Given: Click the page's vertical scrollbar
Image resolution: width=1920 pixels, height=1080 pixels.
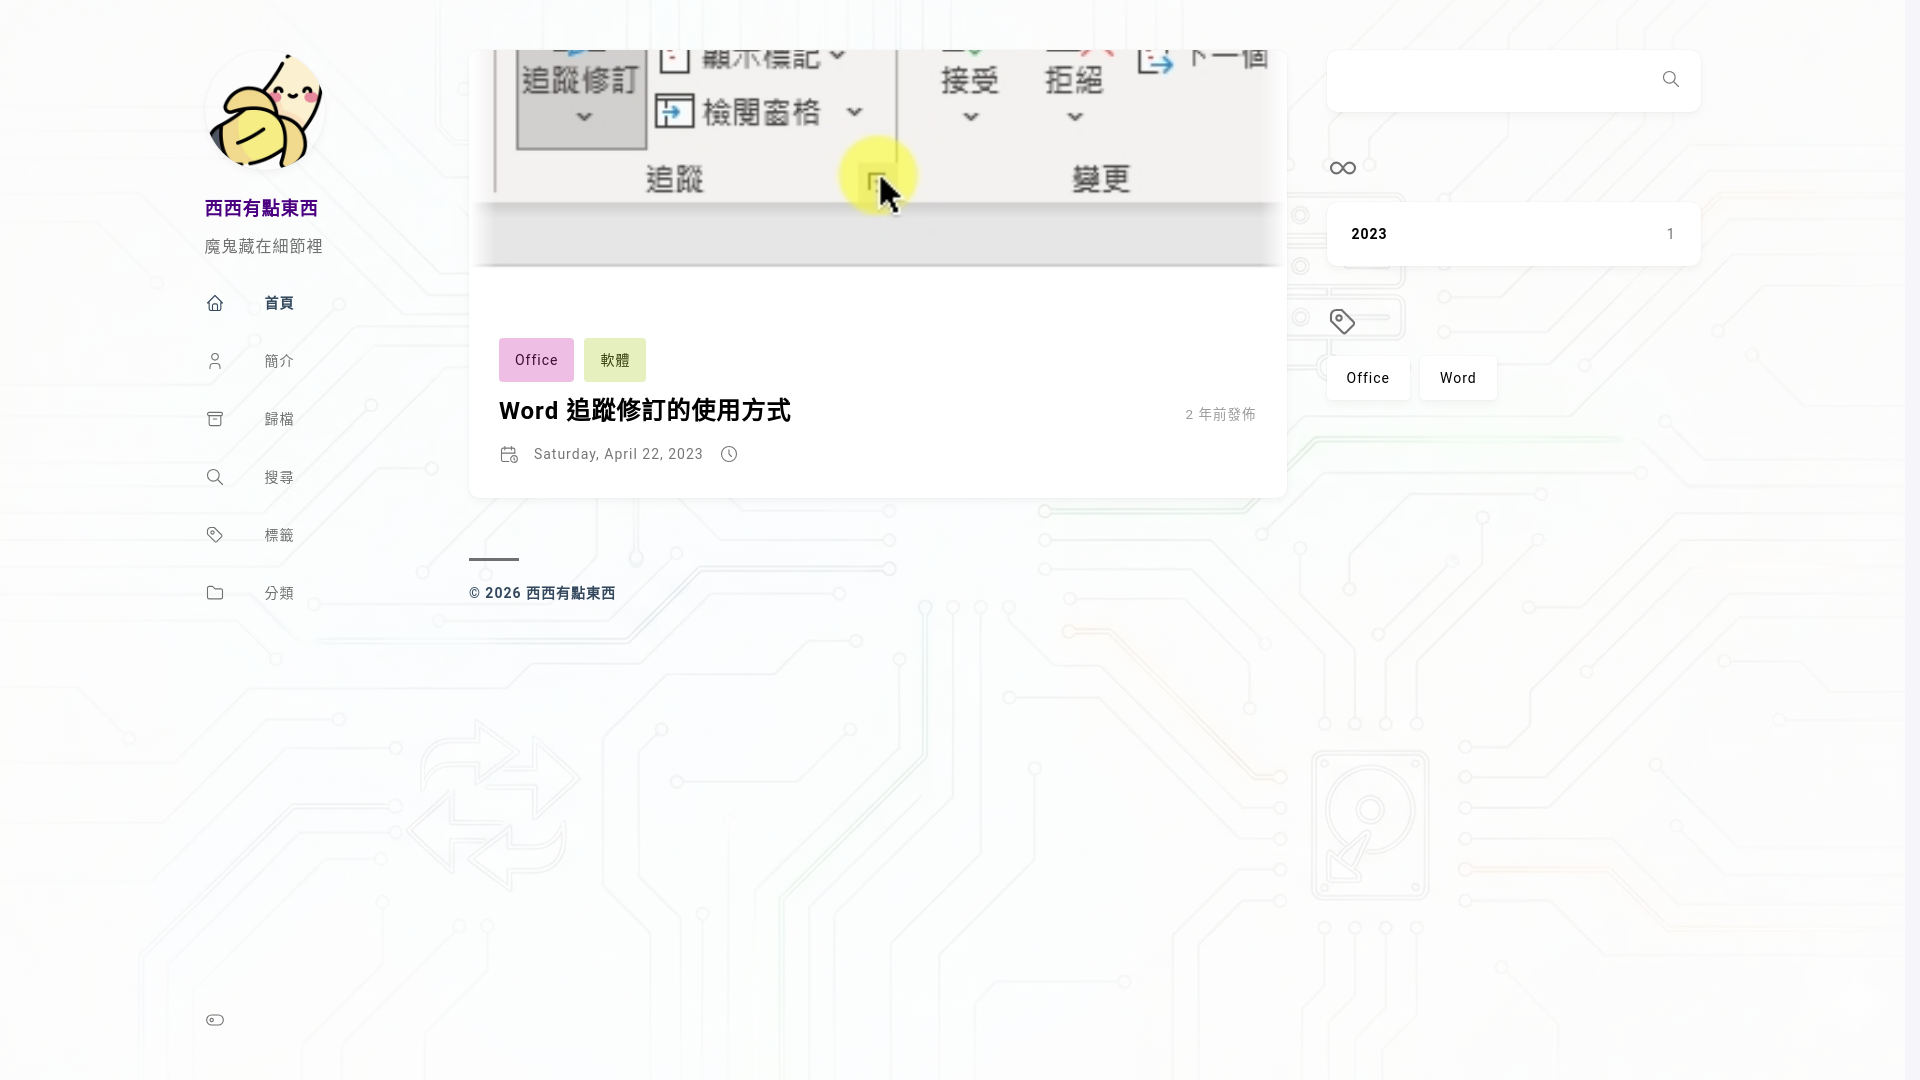Looking at the screenshot, I should 1912,540.
